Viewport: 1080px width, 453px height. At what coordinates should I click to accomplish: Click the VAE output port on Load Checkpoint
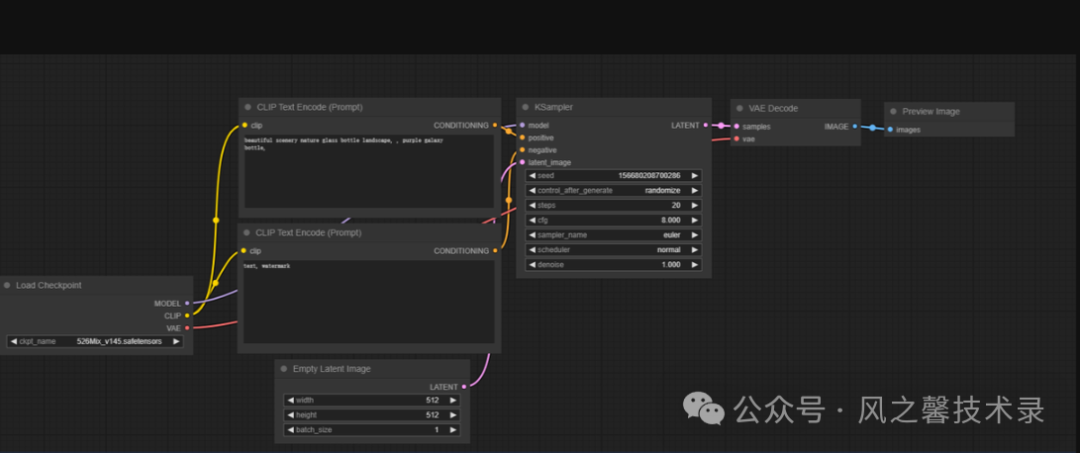(187, 327)
